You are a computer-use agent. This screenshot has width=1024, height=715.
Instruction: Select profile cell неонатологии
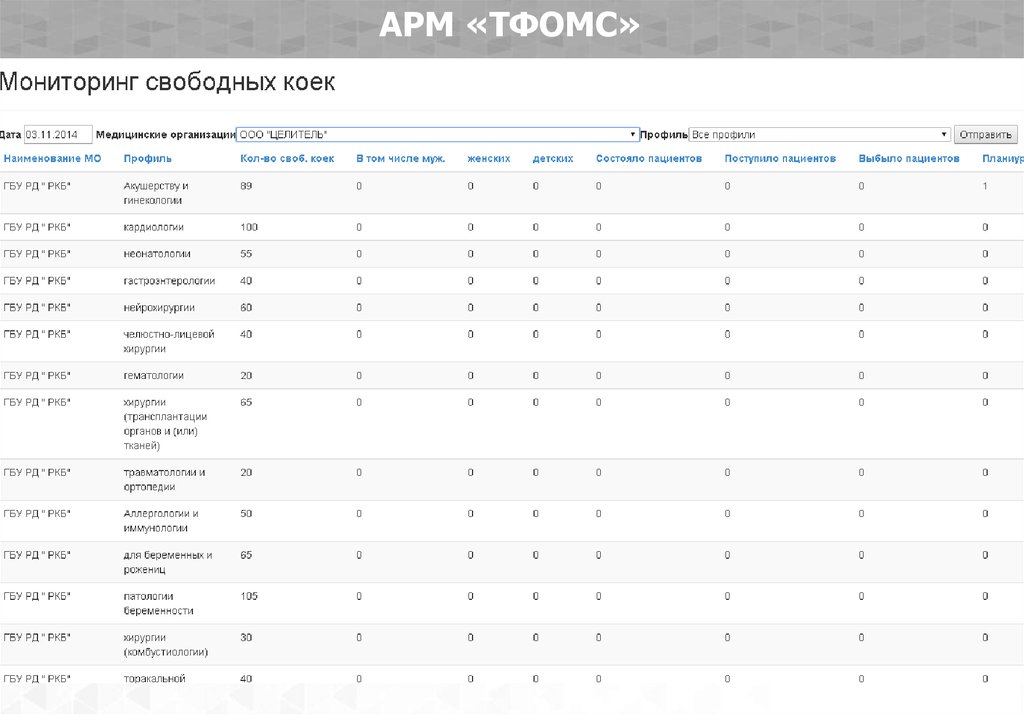click(157, 254)
